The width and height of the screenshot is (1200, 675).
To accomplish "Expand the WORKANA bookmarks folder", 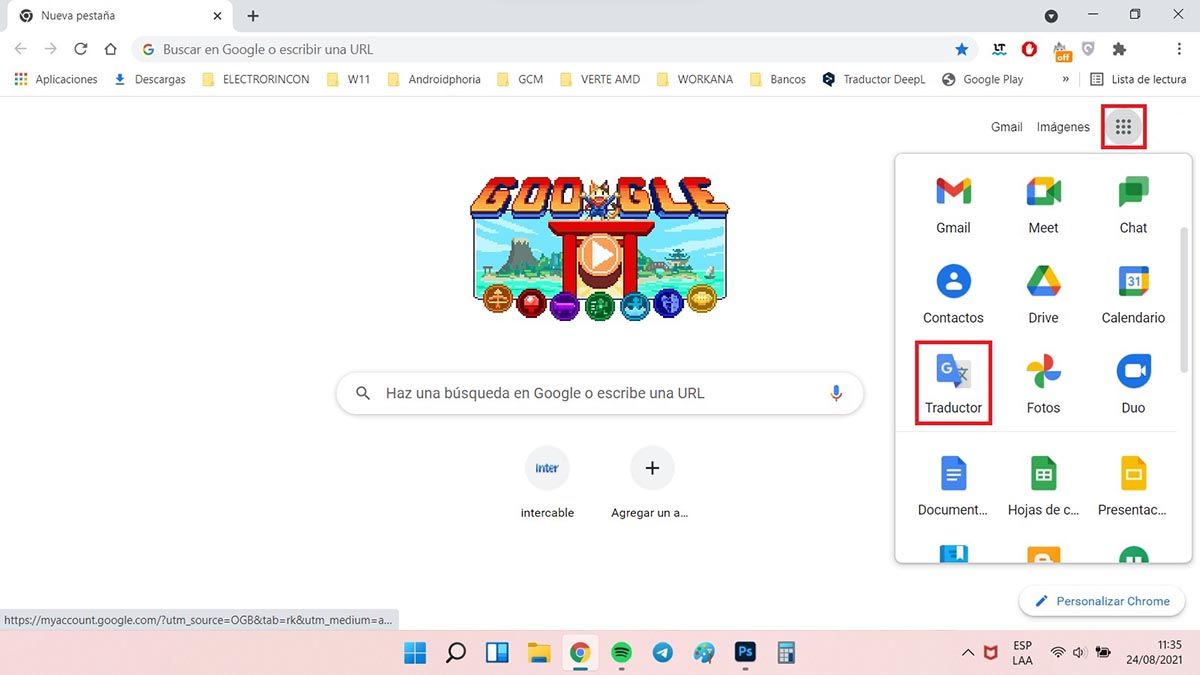I will tap(695, 79).
